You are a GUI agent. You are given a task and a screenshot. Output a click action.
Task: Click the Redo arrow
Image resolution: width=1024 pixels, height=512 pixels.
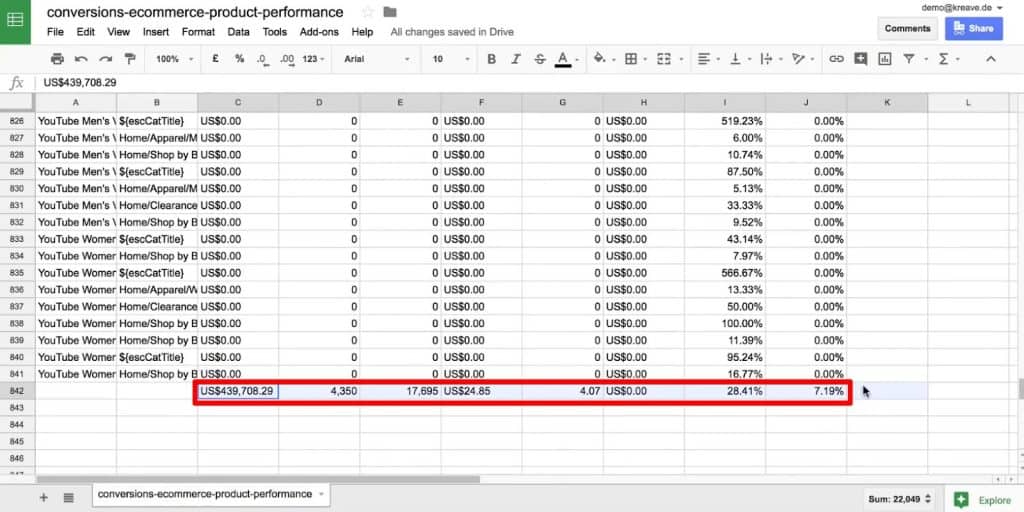click(106, 59)
